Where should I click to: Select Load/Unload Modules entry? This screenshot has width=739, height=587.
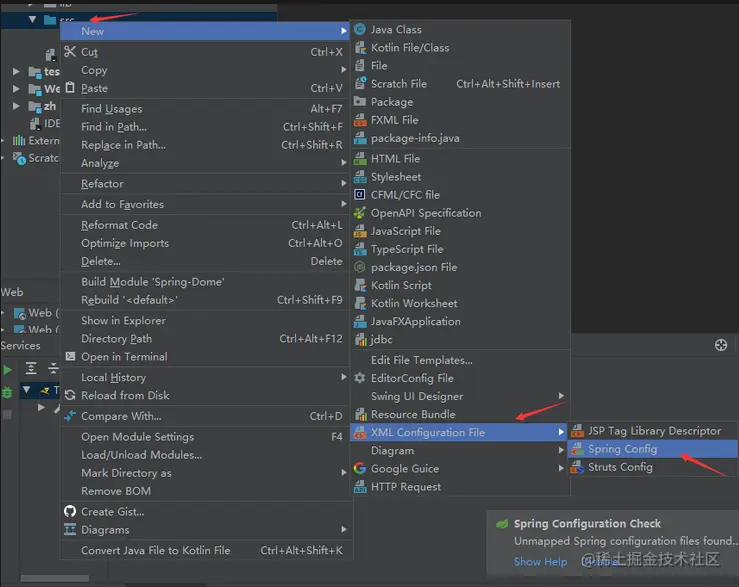pyautogui.click(x=205, y=455)
